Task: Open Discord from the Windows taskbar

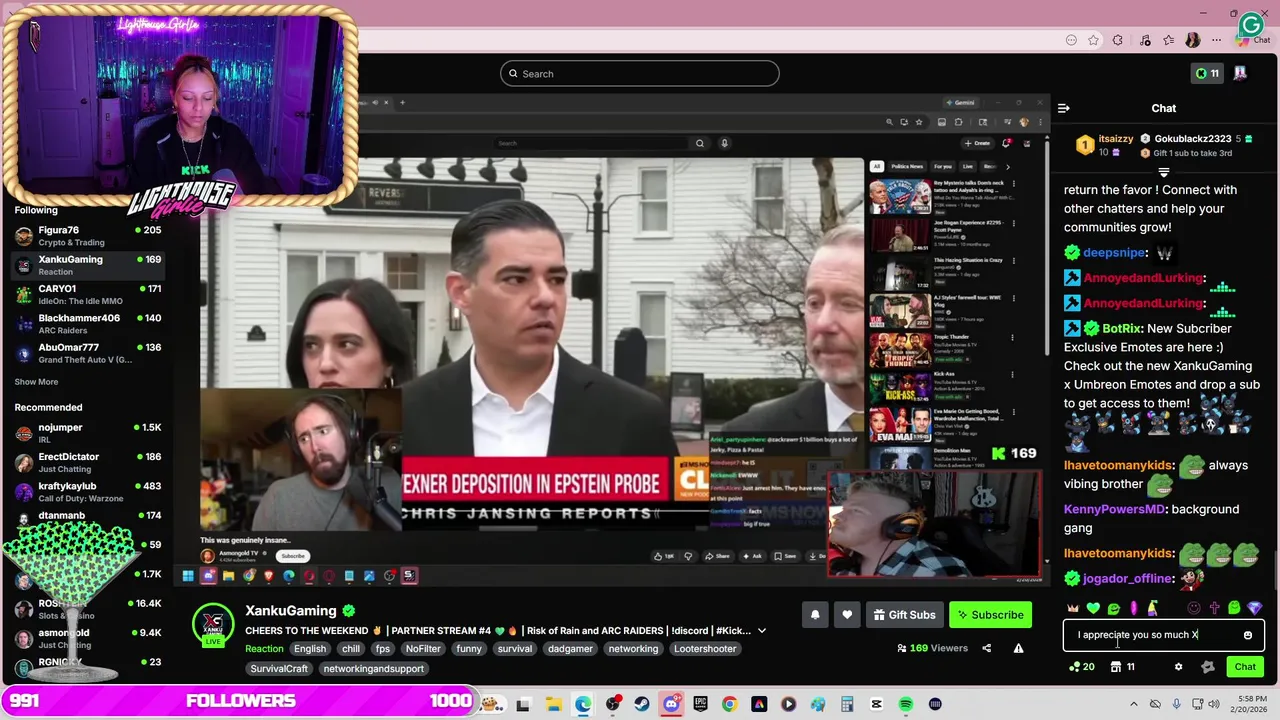Action: point(671,704)
